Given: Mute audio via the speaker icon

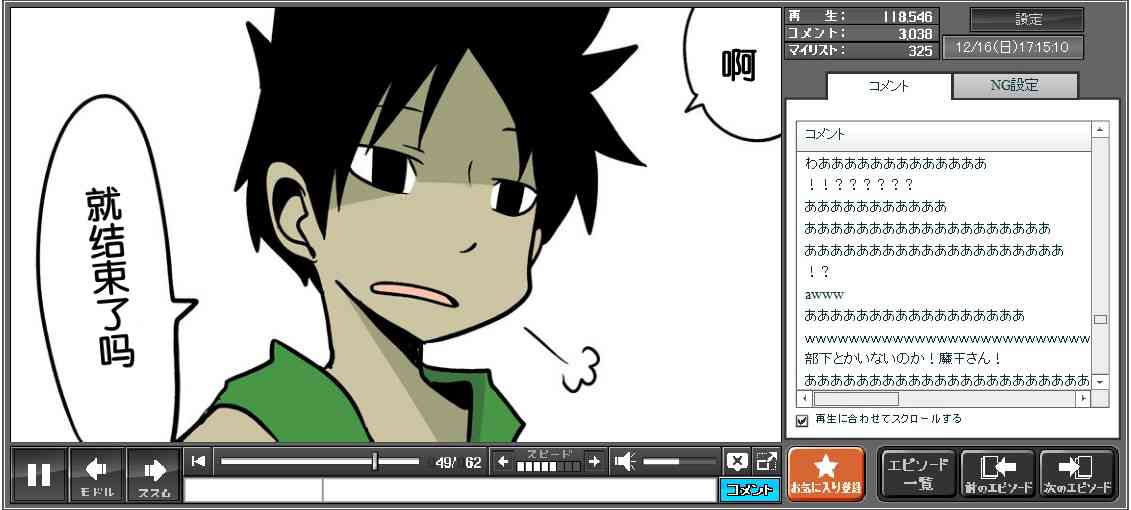Looking at the screenshot, I should pyautogui.click(x=625, y=461).
